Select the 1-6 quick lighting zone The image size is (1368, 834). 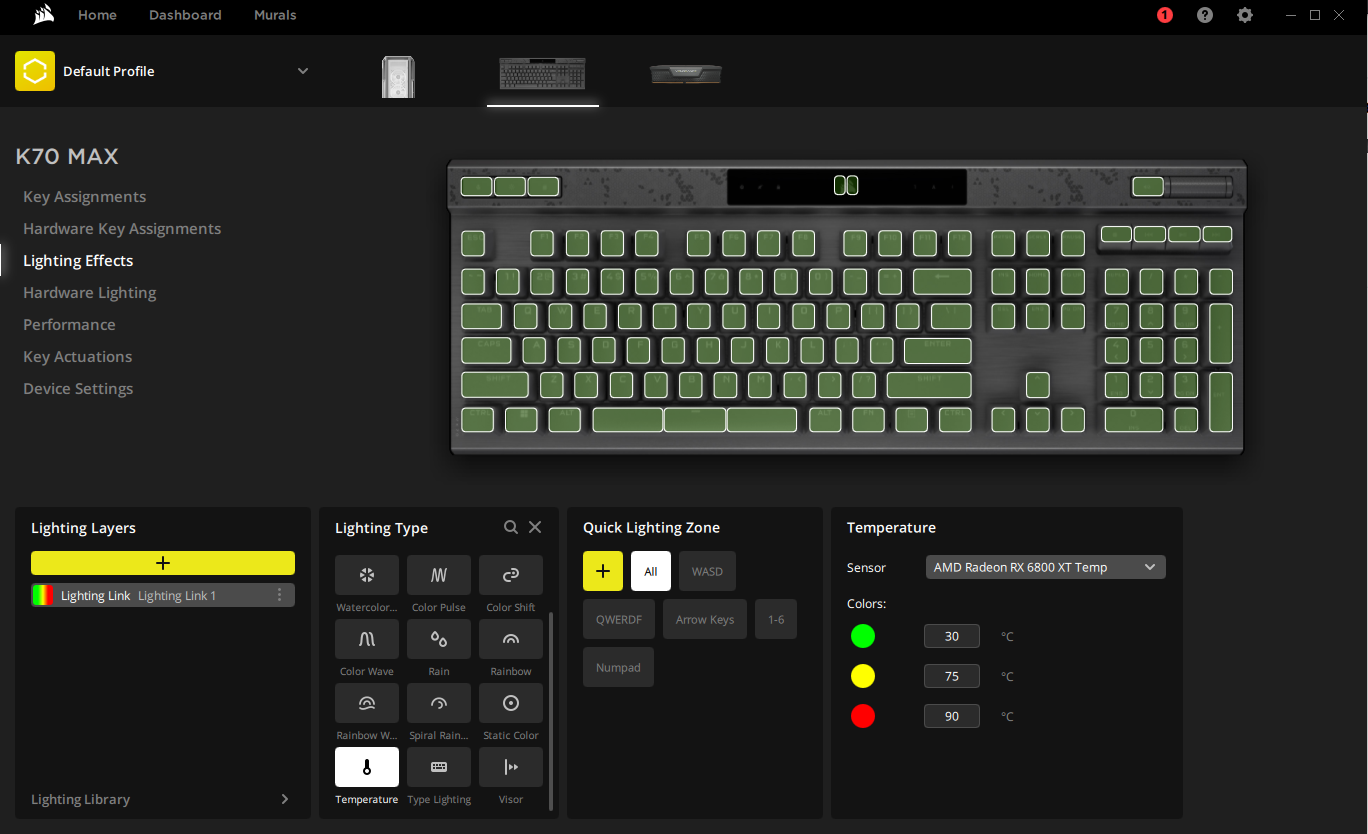[776, 619]
